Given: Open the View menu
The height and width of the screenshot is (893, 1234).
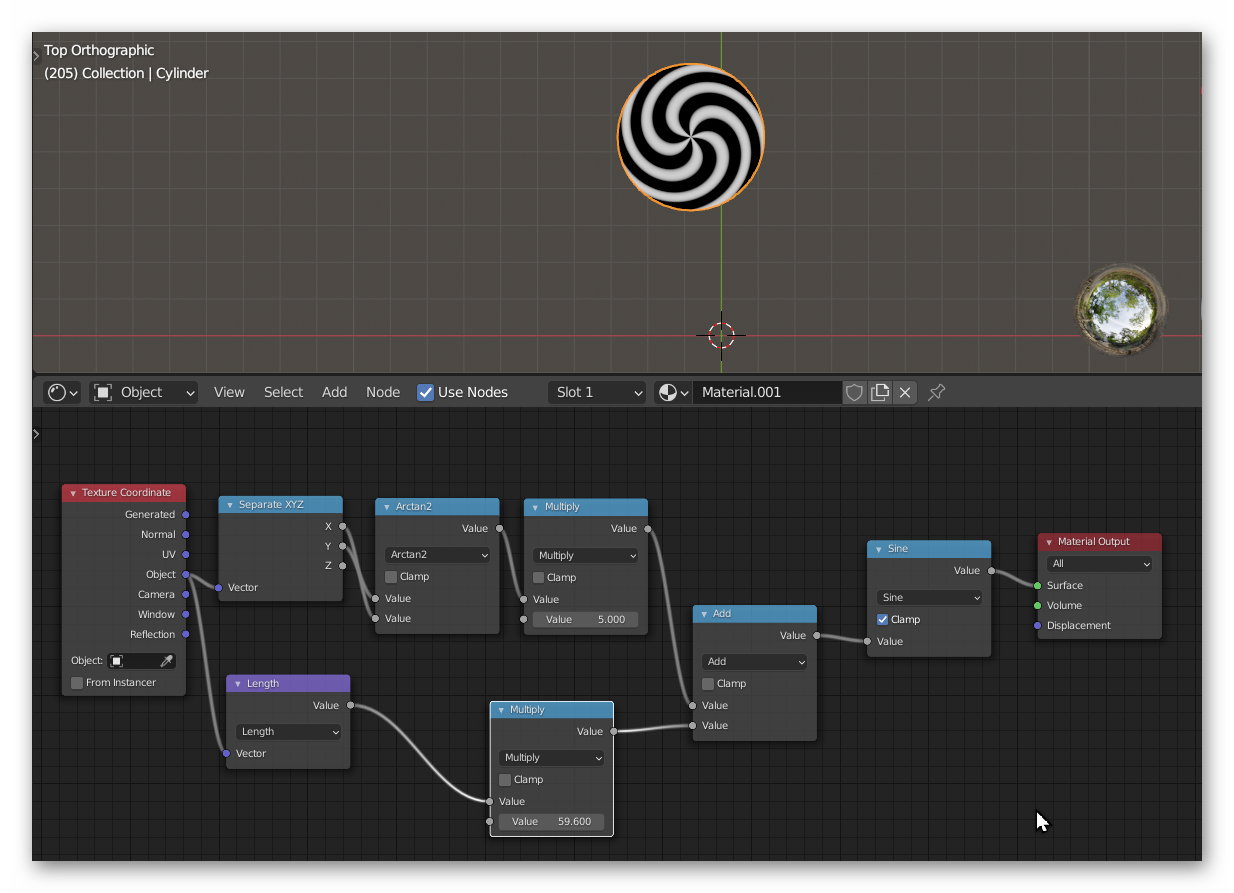Looking at the screenshot, I should click(229, 392).
